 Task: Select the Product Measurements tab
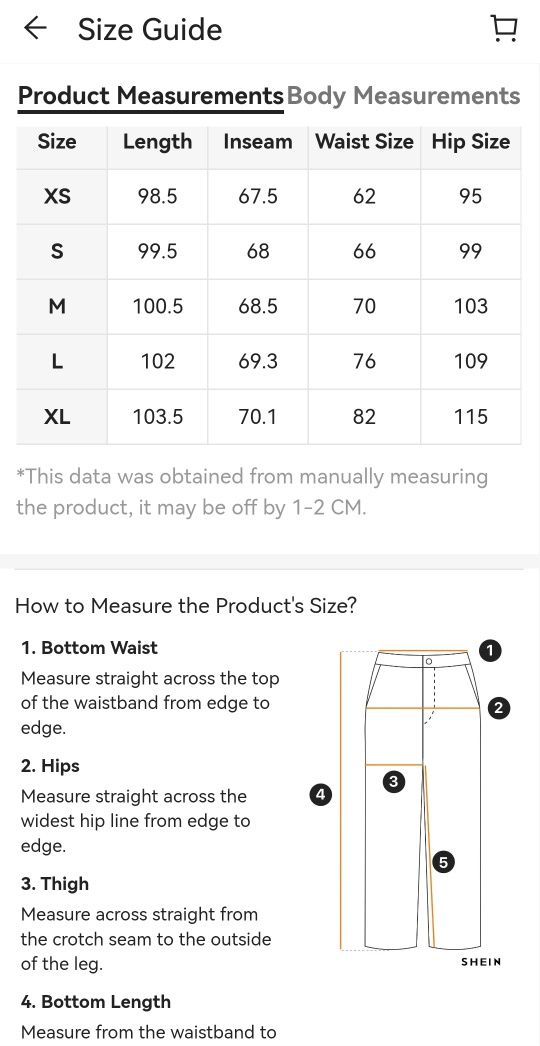point(151,96)
